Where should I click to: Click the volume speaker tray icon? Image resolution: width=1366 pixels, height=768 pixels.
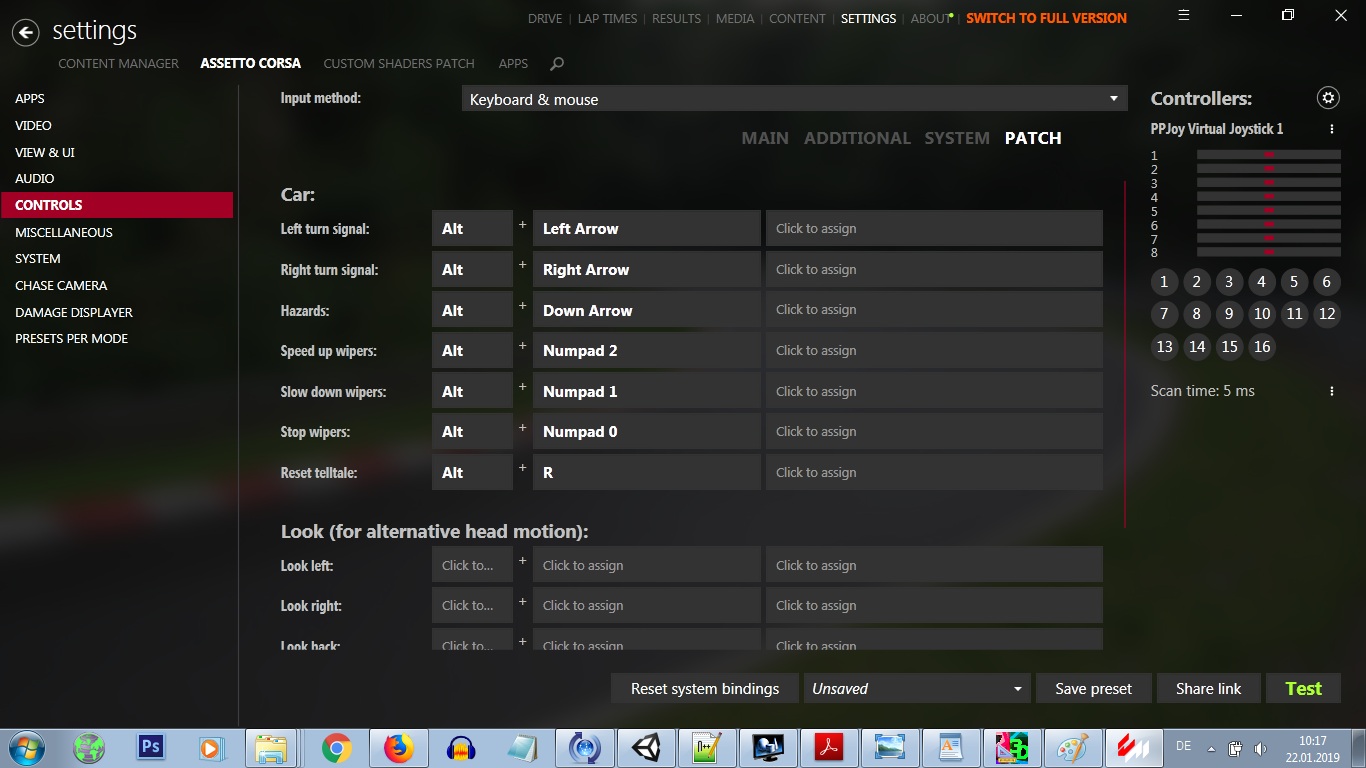pos(1260,748)
